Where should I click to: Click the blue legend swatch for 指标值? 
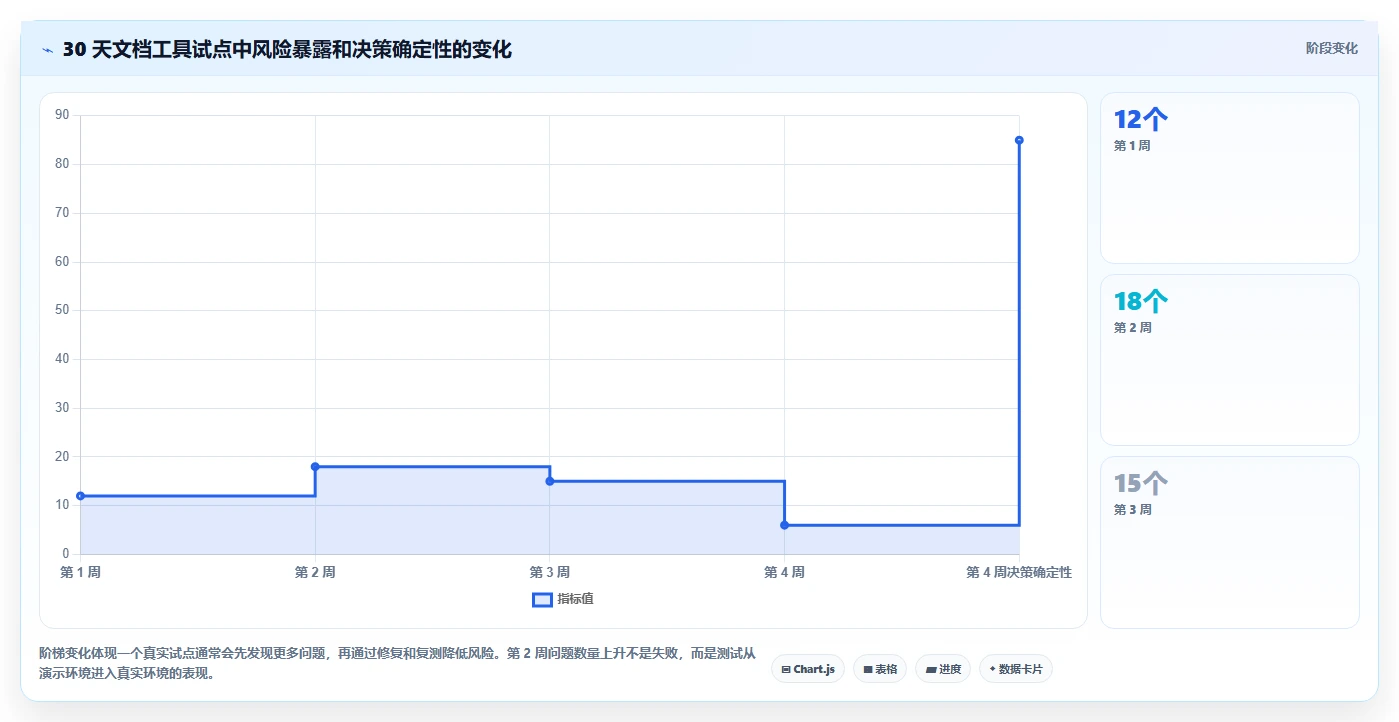(x=542, y=599)
